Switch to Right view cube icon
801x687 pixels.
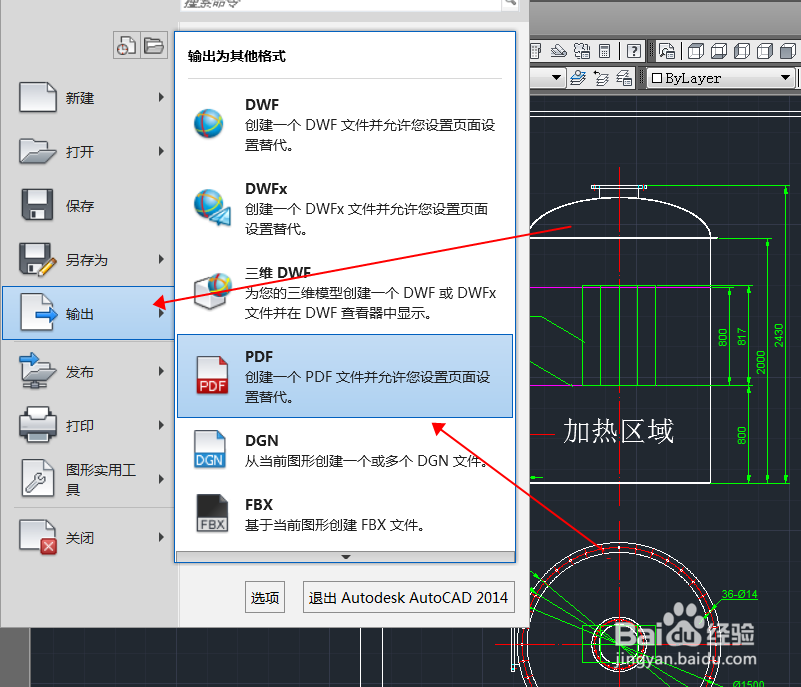click(764, 51)
